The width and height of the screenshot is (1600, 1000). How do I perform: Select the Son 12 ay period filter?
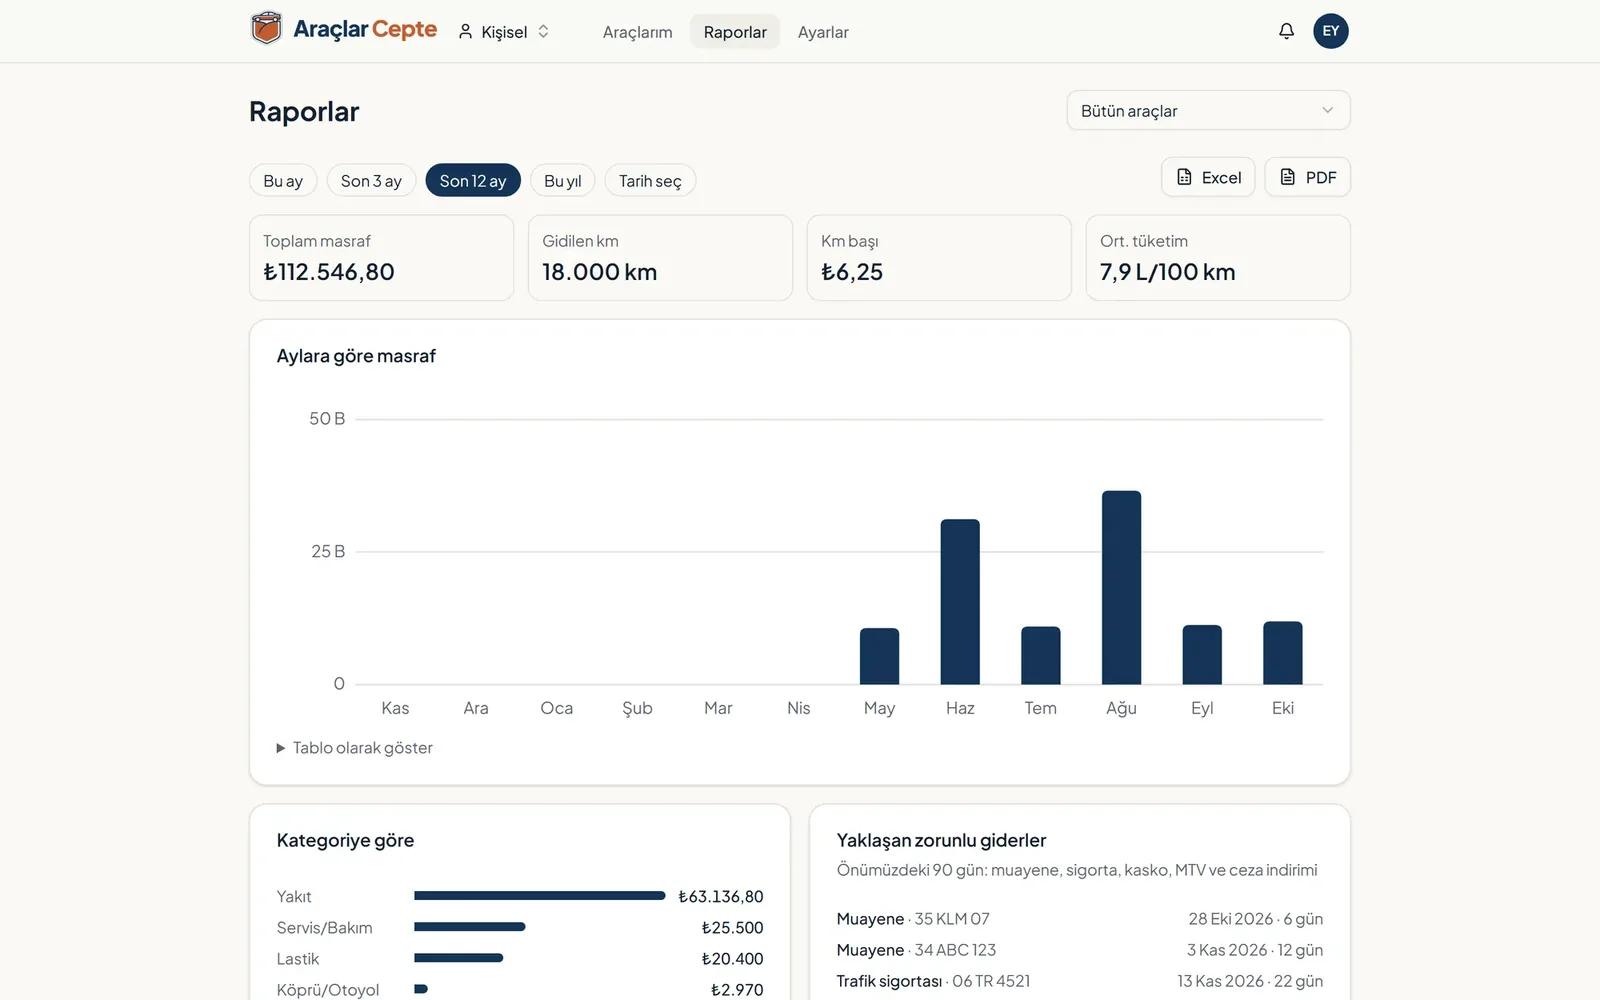click(x=473, y=181)
